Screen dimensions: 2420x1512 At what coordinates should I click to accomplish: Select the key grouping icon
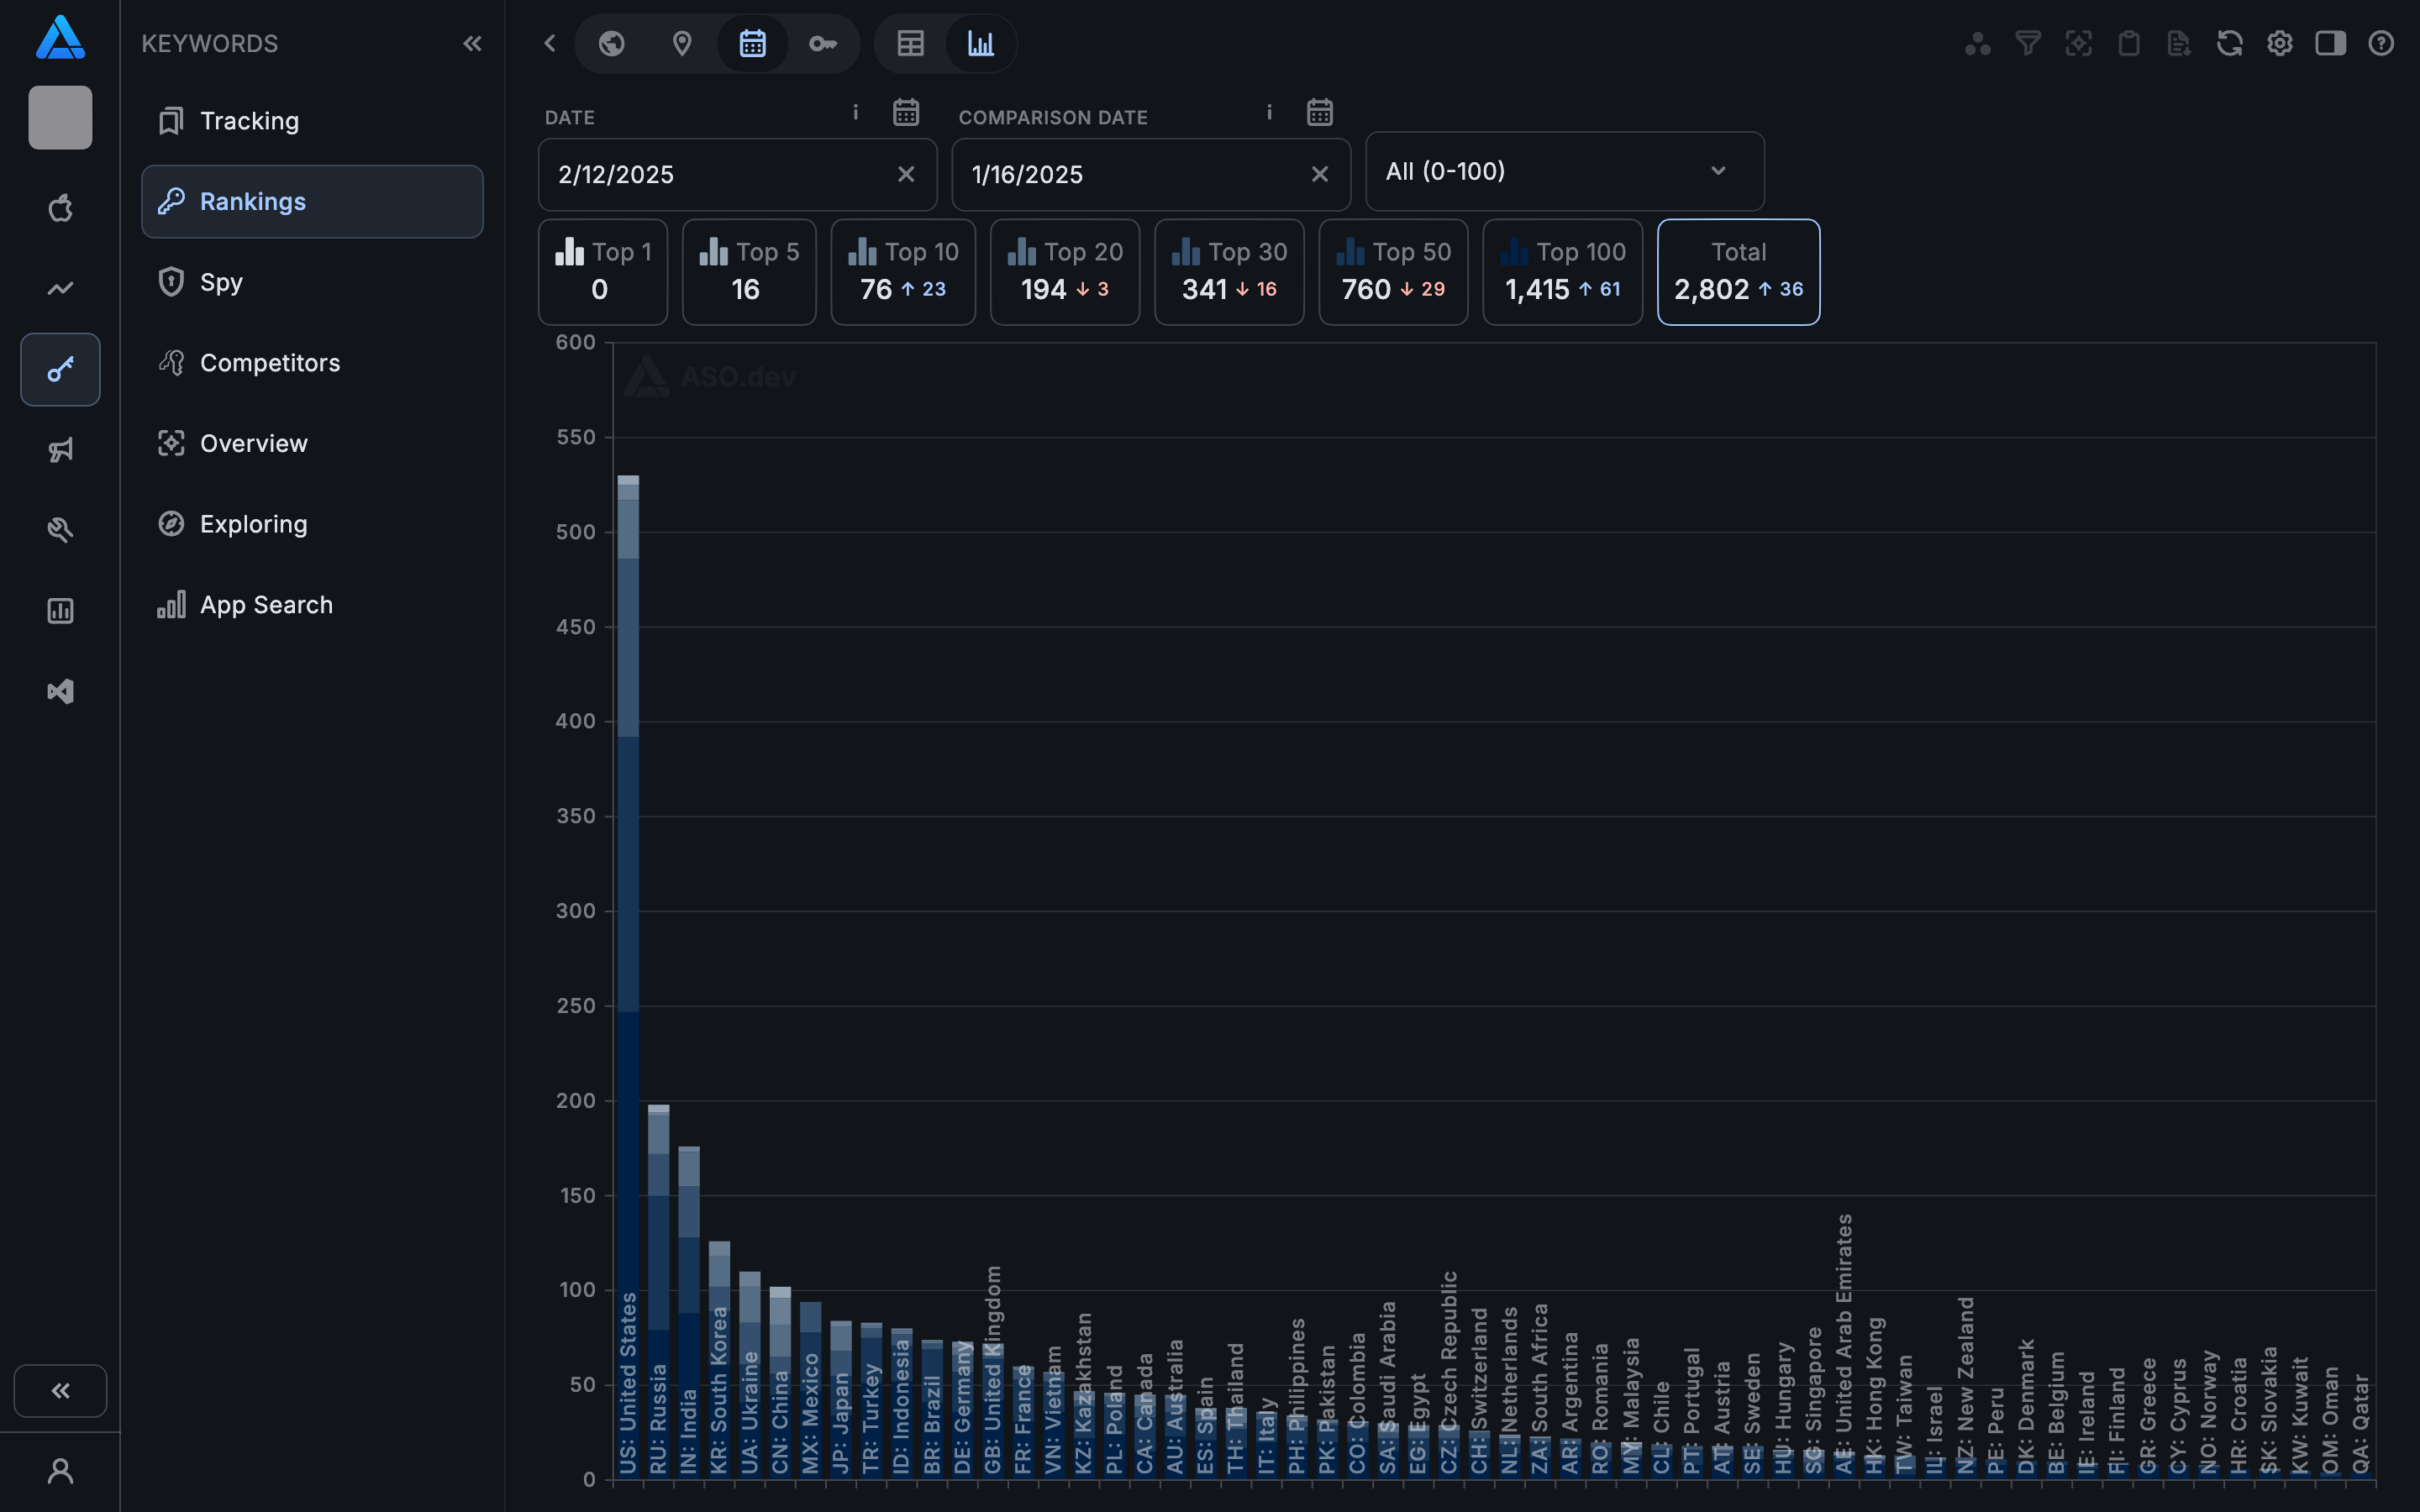click(822, 43)
